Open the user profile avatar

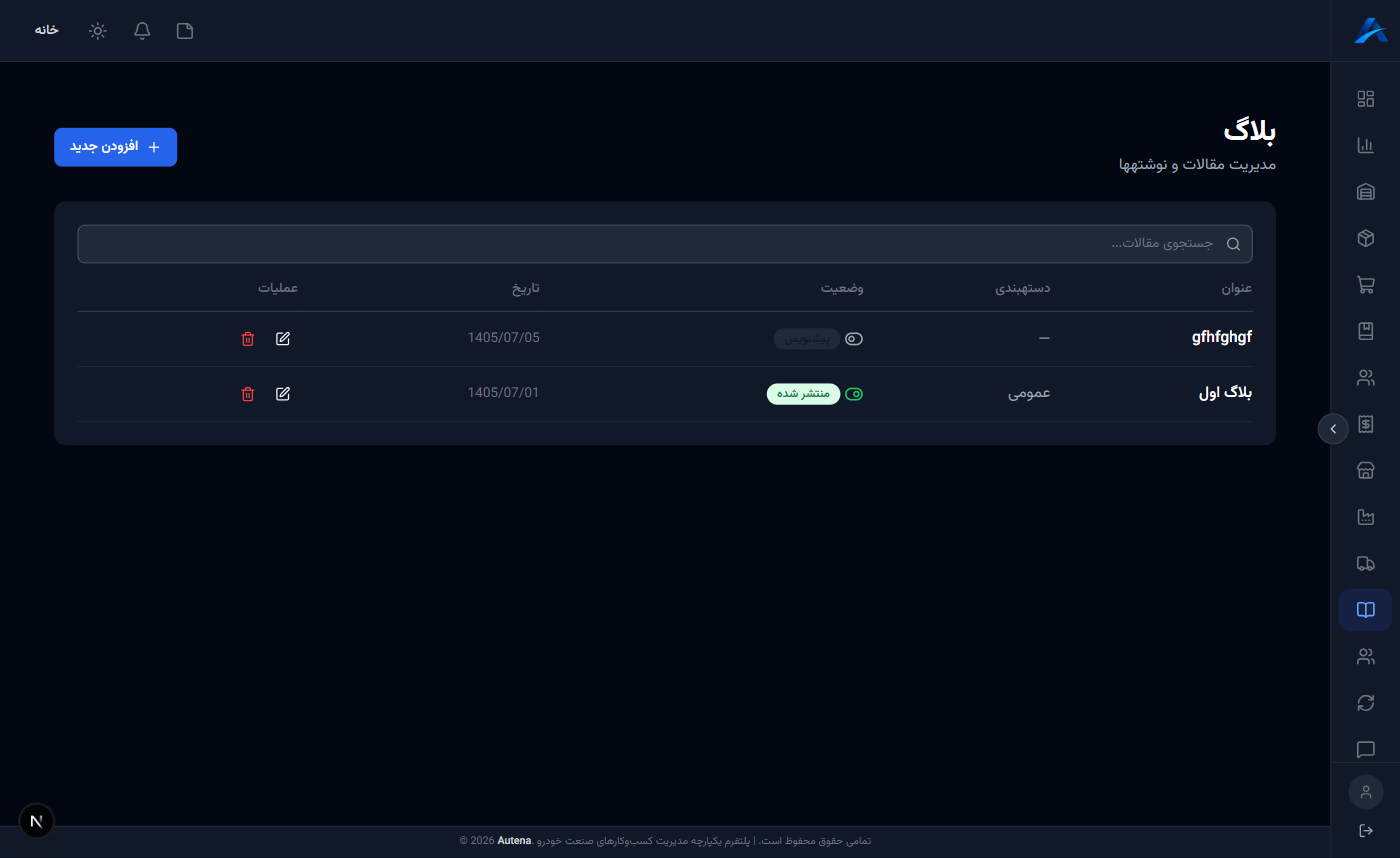(1366, 792)
